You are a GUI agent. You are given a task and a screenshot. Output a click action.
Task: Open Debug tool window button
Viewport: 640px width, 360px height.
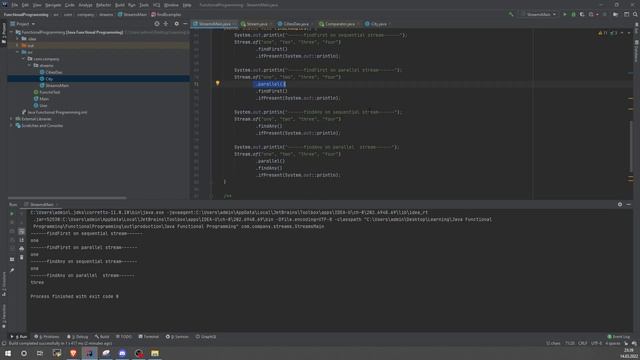point(78,336)
